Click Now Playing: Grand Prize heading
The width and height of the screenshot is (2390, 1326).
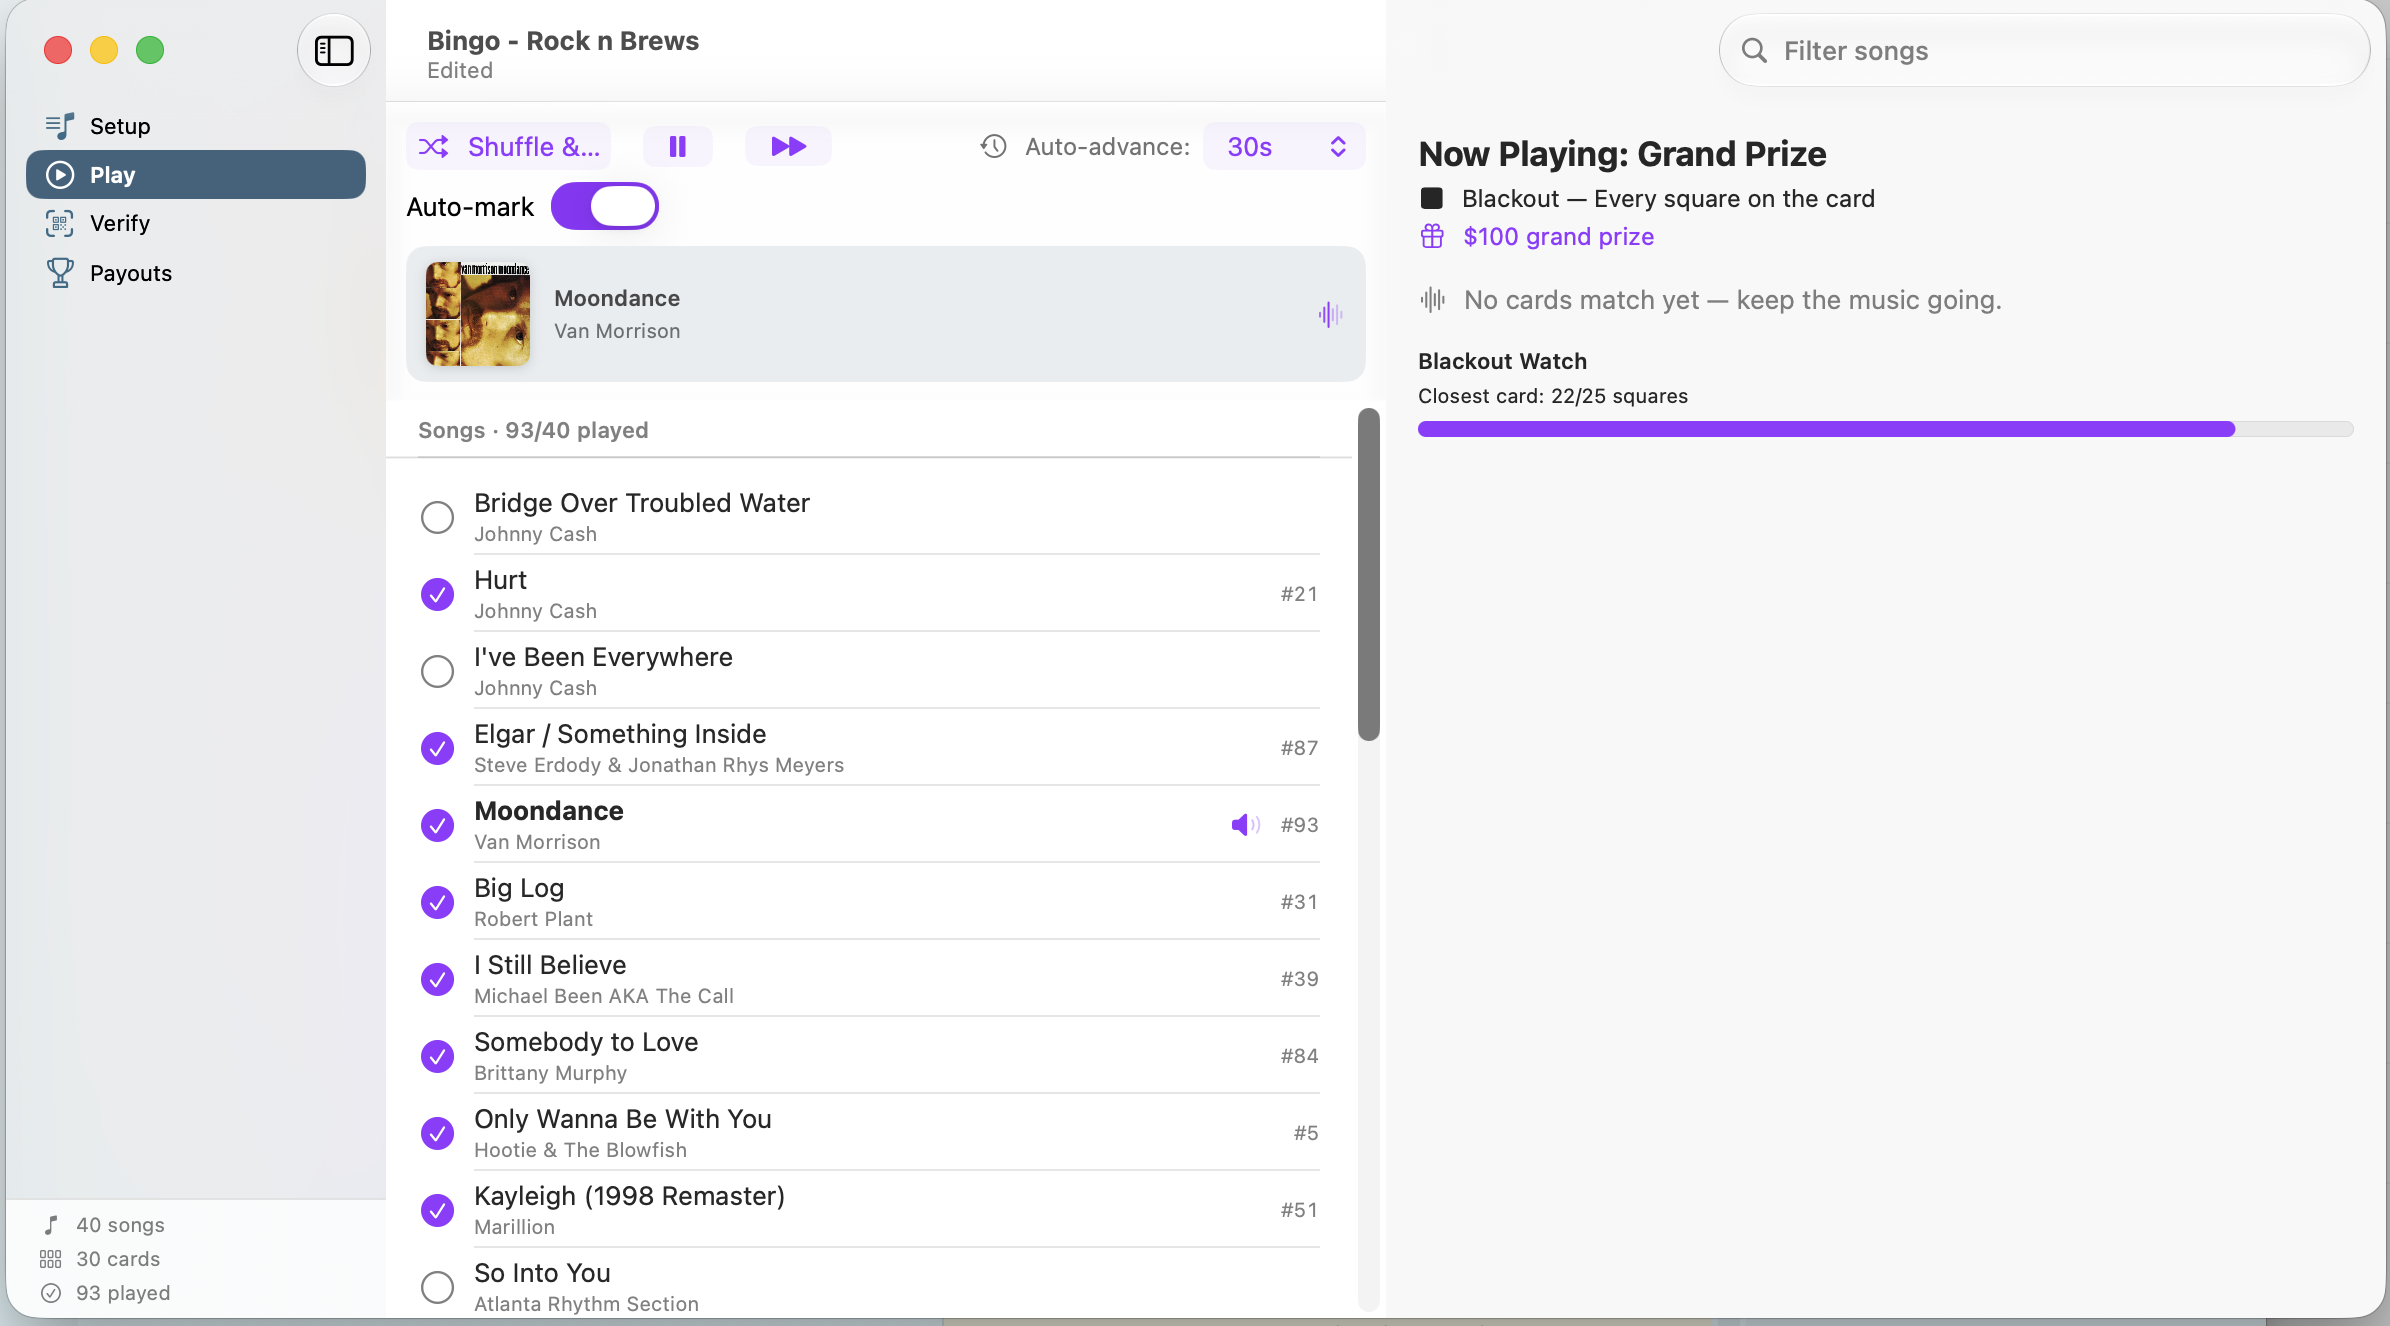[1622, 155]
